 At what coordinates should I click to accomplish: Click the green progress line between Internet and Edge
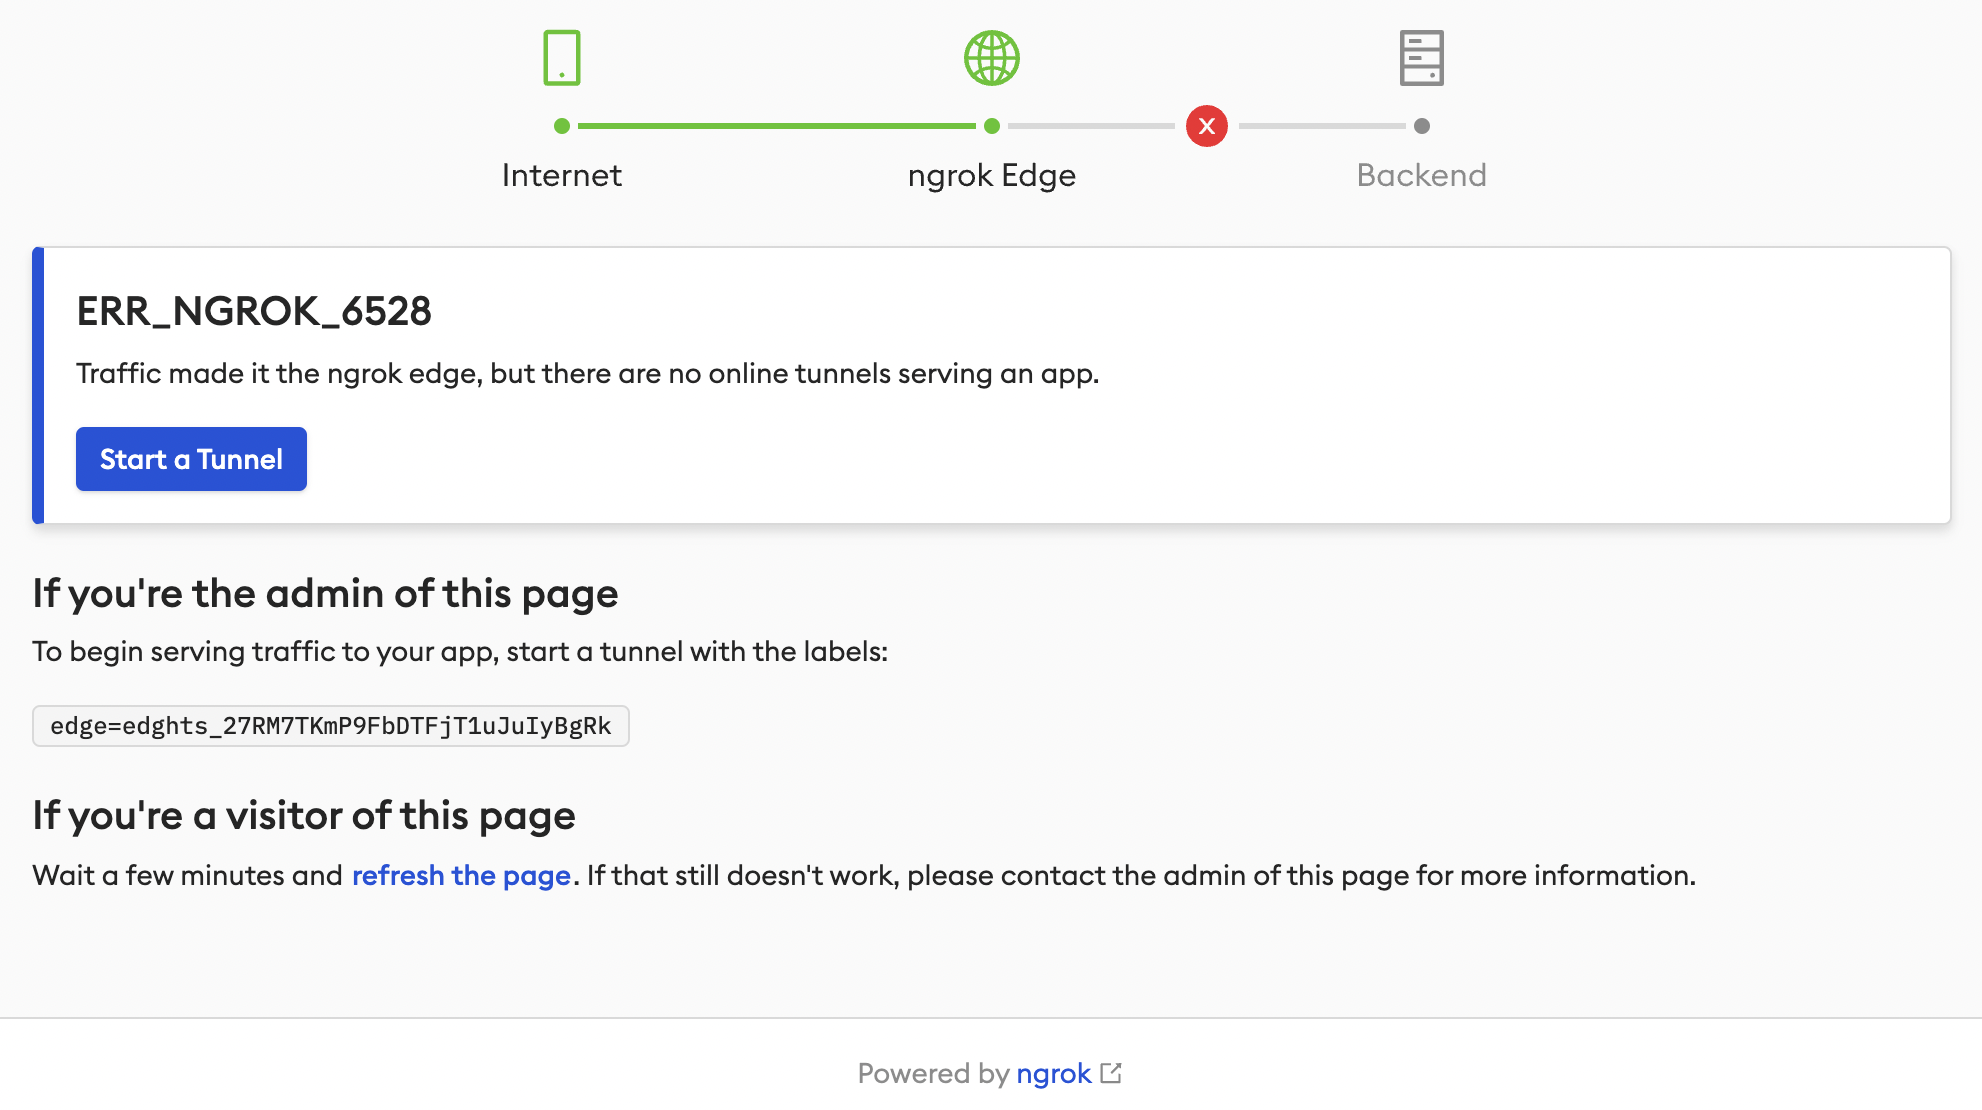tap(777, 126)
